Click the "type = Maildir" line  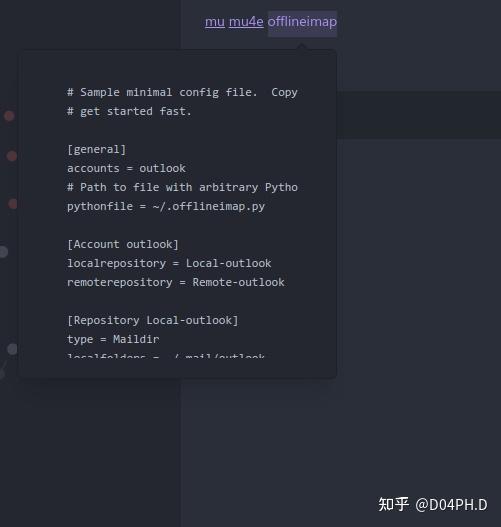point(113,339)
